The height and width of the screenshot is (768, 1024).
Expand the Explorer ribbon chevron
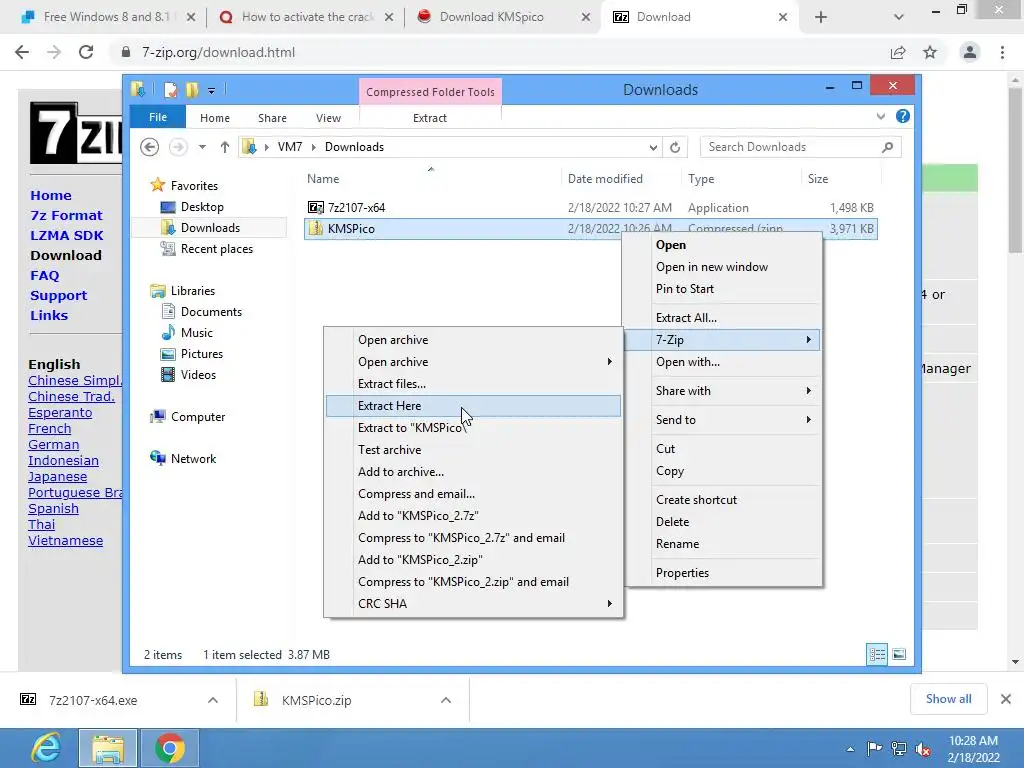pyautogui.click(x=880, y=116)
